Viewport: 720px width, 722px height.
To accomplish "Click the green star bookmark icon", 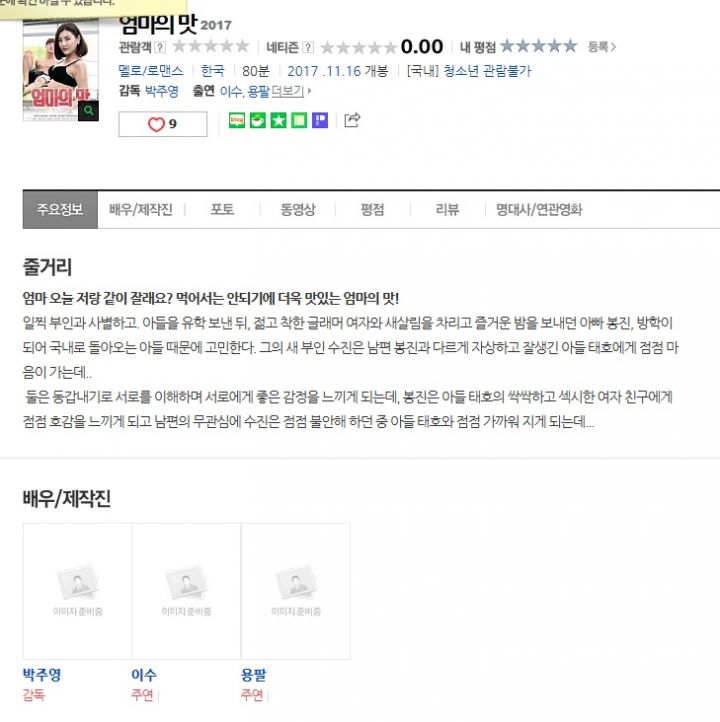I will coord(278,121).
